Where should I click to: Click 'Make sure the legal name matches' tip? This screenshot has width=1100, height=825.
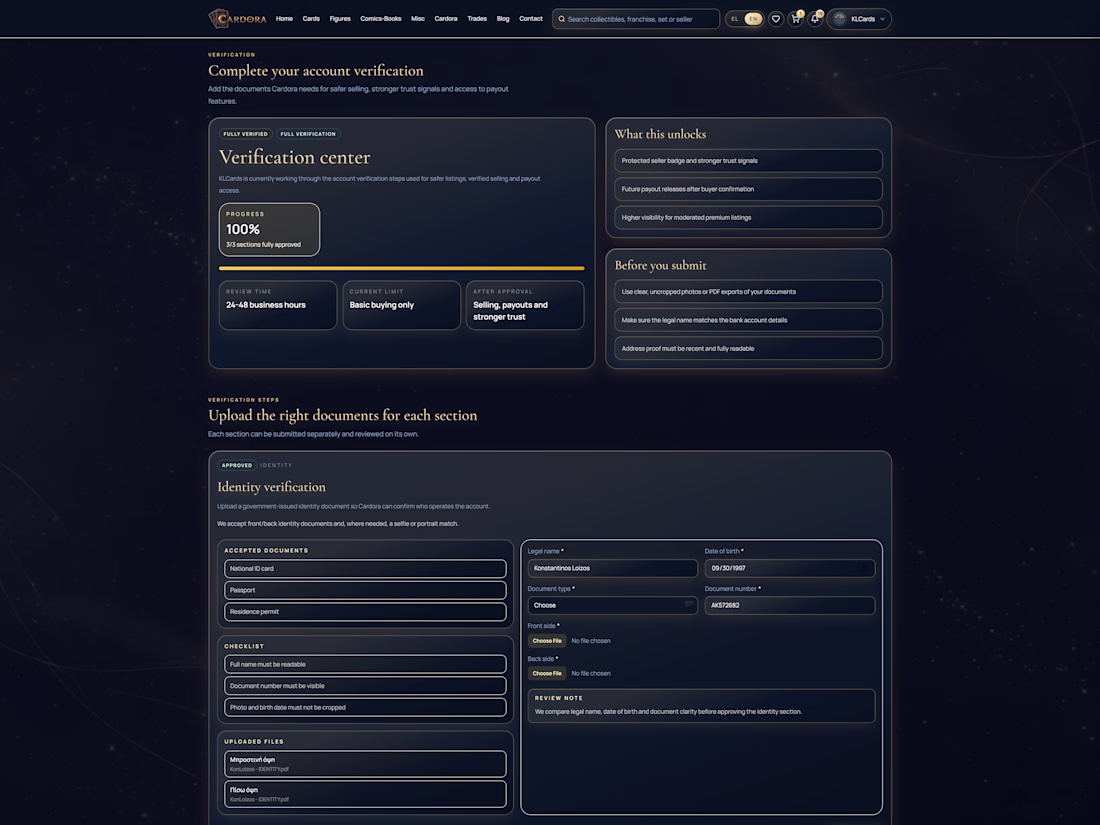(748, 320)
